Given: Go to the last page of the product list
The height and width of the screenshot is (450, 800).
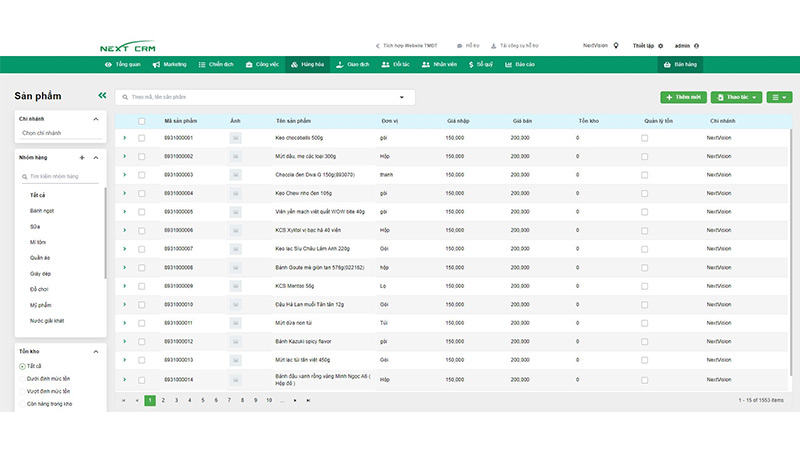Looking at the screenshot, I should coord(309,400).
